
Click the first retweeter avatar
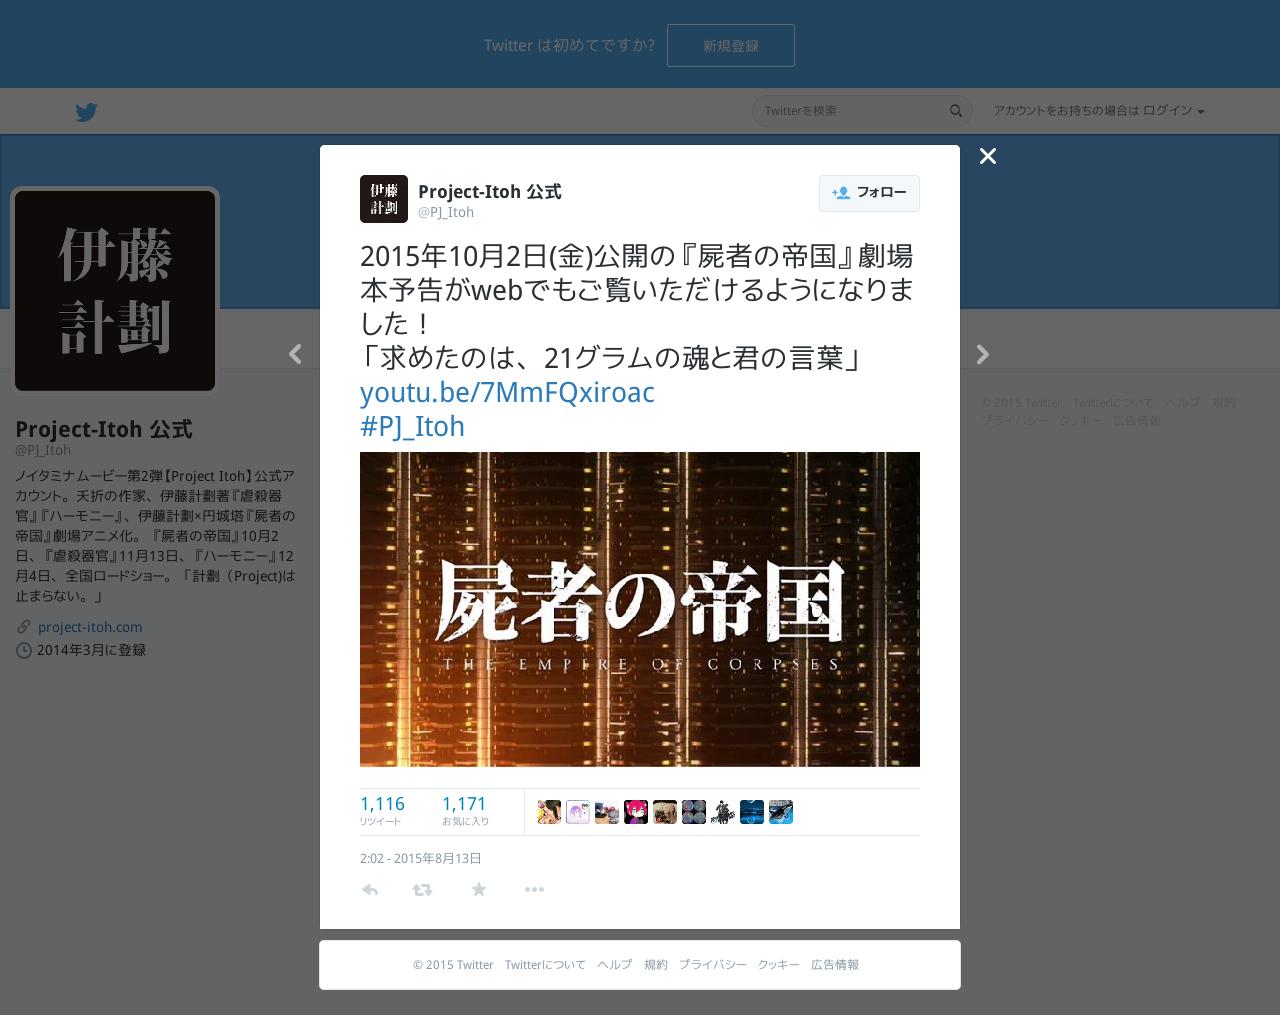click(x=549, y=812)
